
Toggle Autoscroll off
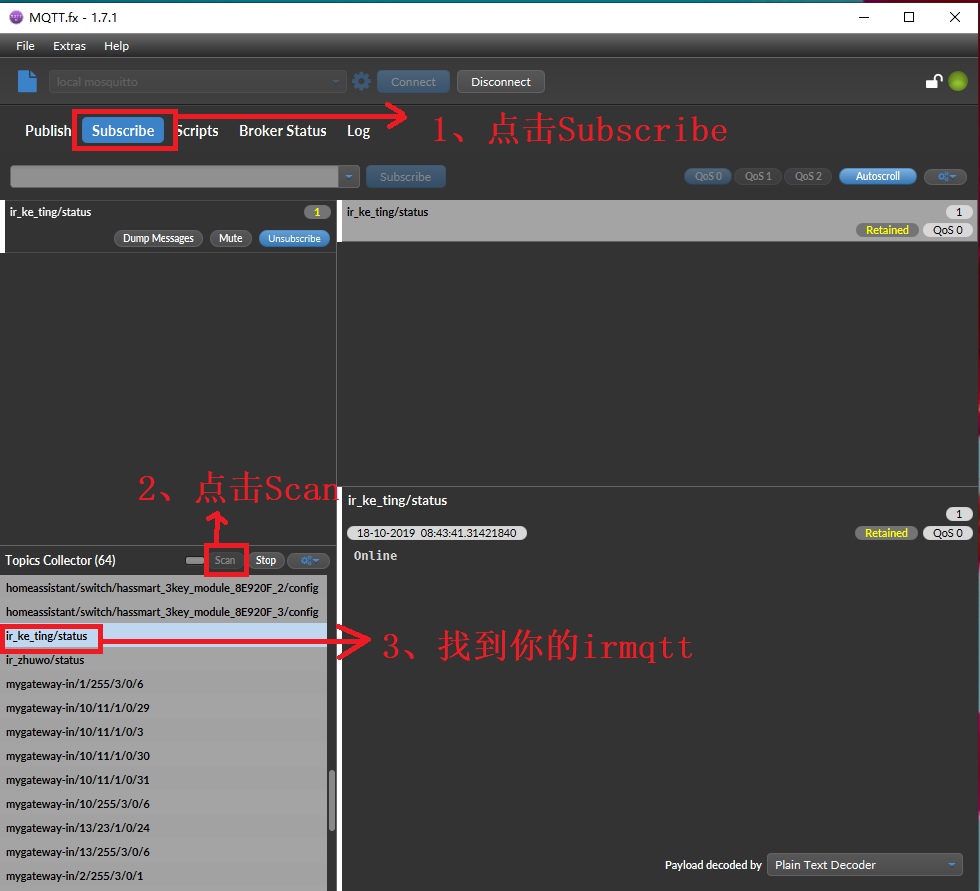(878, 177)
